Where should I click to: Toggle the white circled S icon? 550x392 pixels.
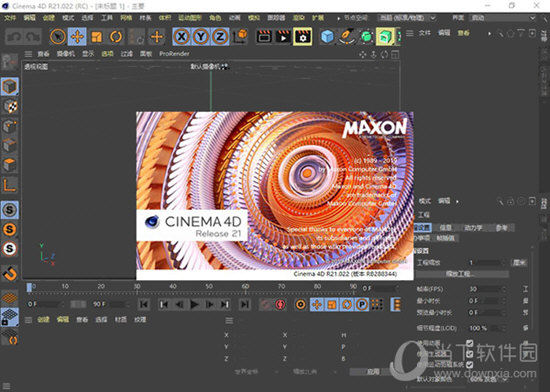coord(9,249)
